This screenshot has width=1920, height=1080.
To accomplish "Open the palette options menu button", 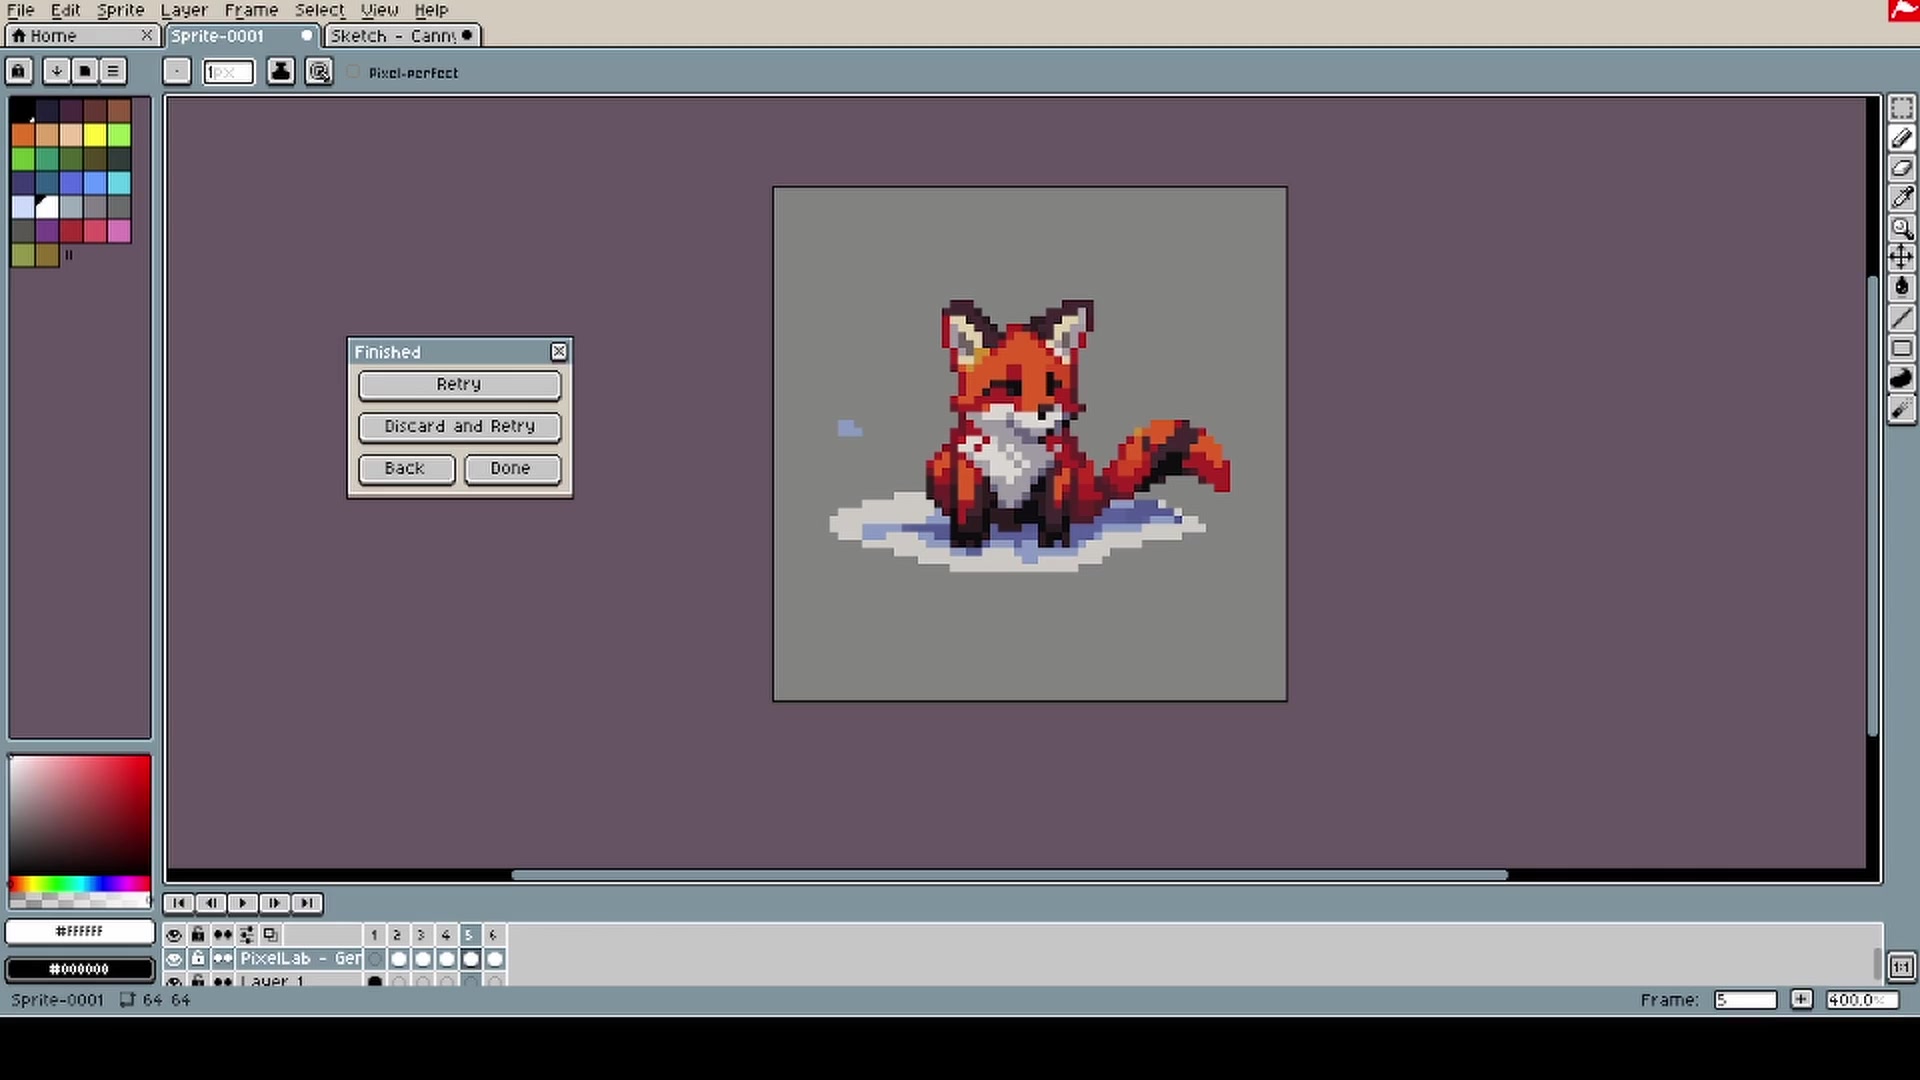I will pyautogui.click(x=113, y=71).
